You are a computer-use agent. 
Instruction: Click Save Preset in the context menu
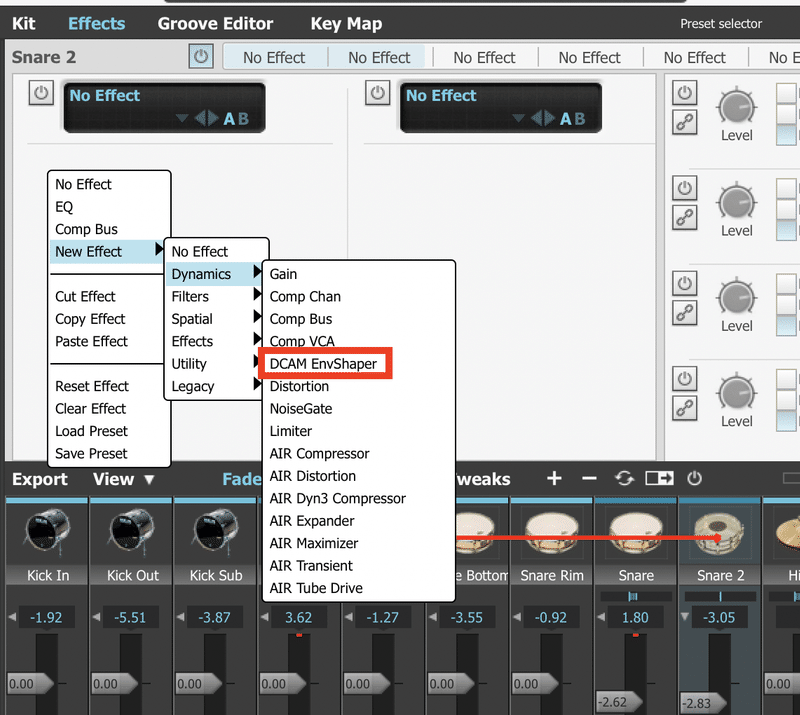coord(91,454)
